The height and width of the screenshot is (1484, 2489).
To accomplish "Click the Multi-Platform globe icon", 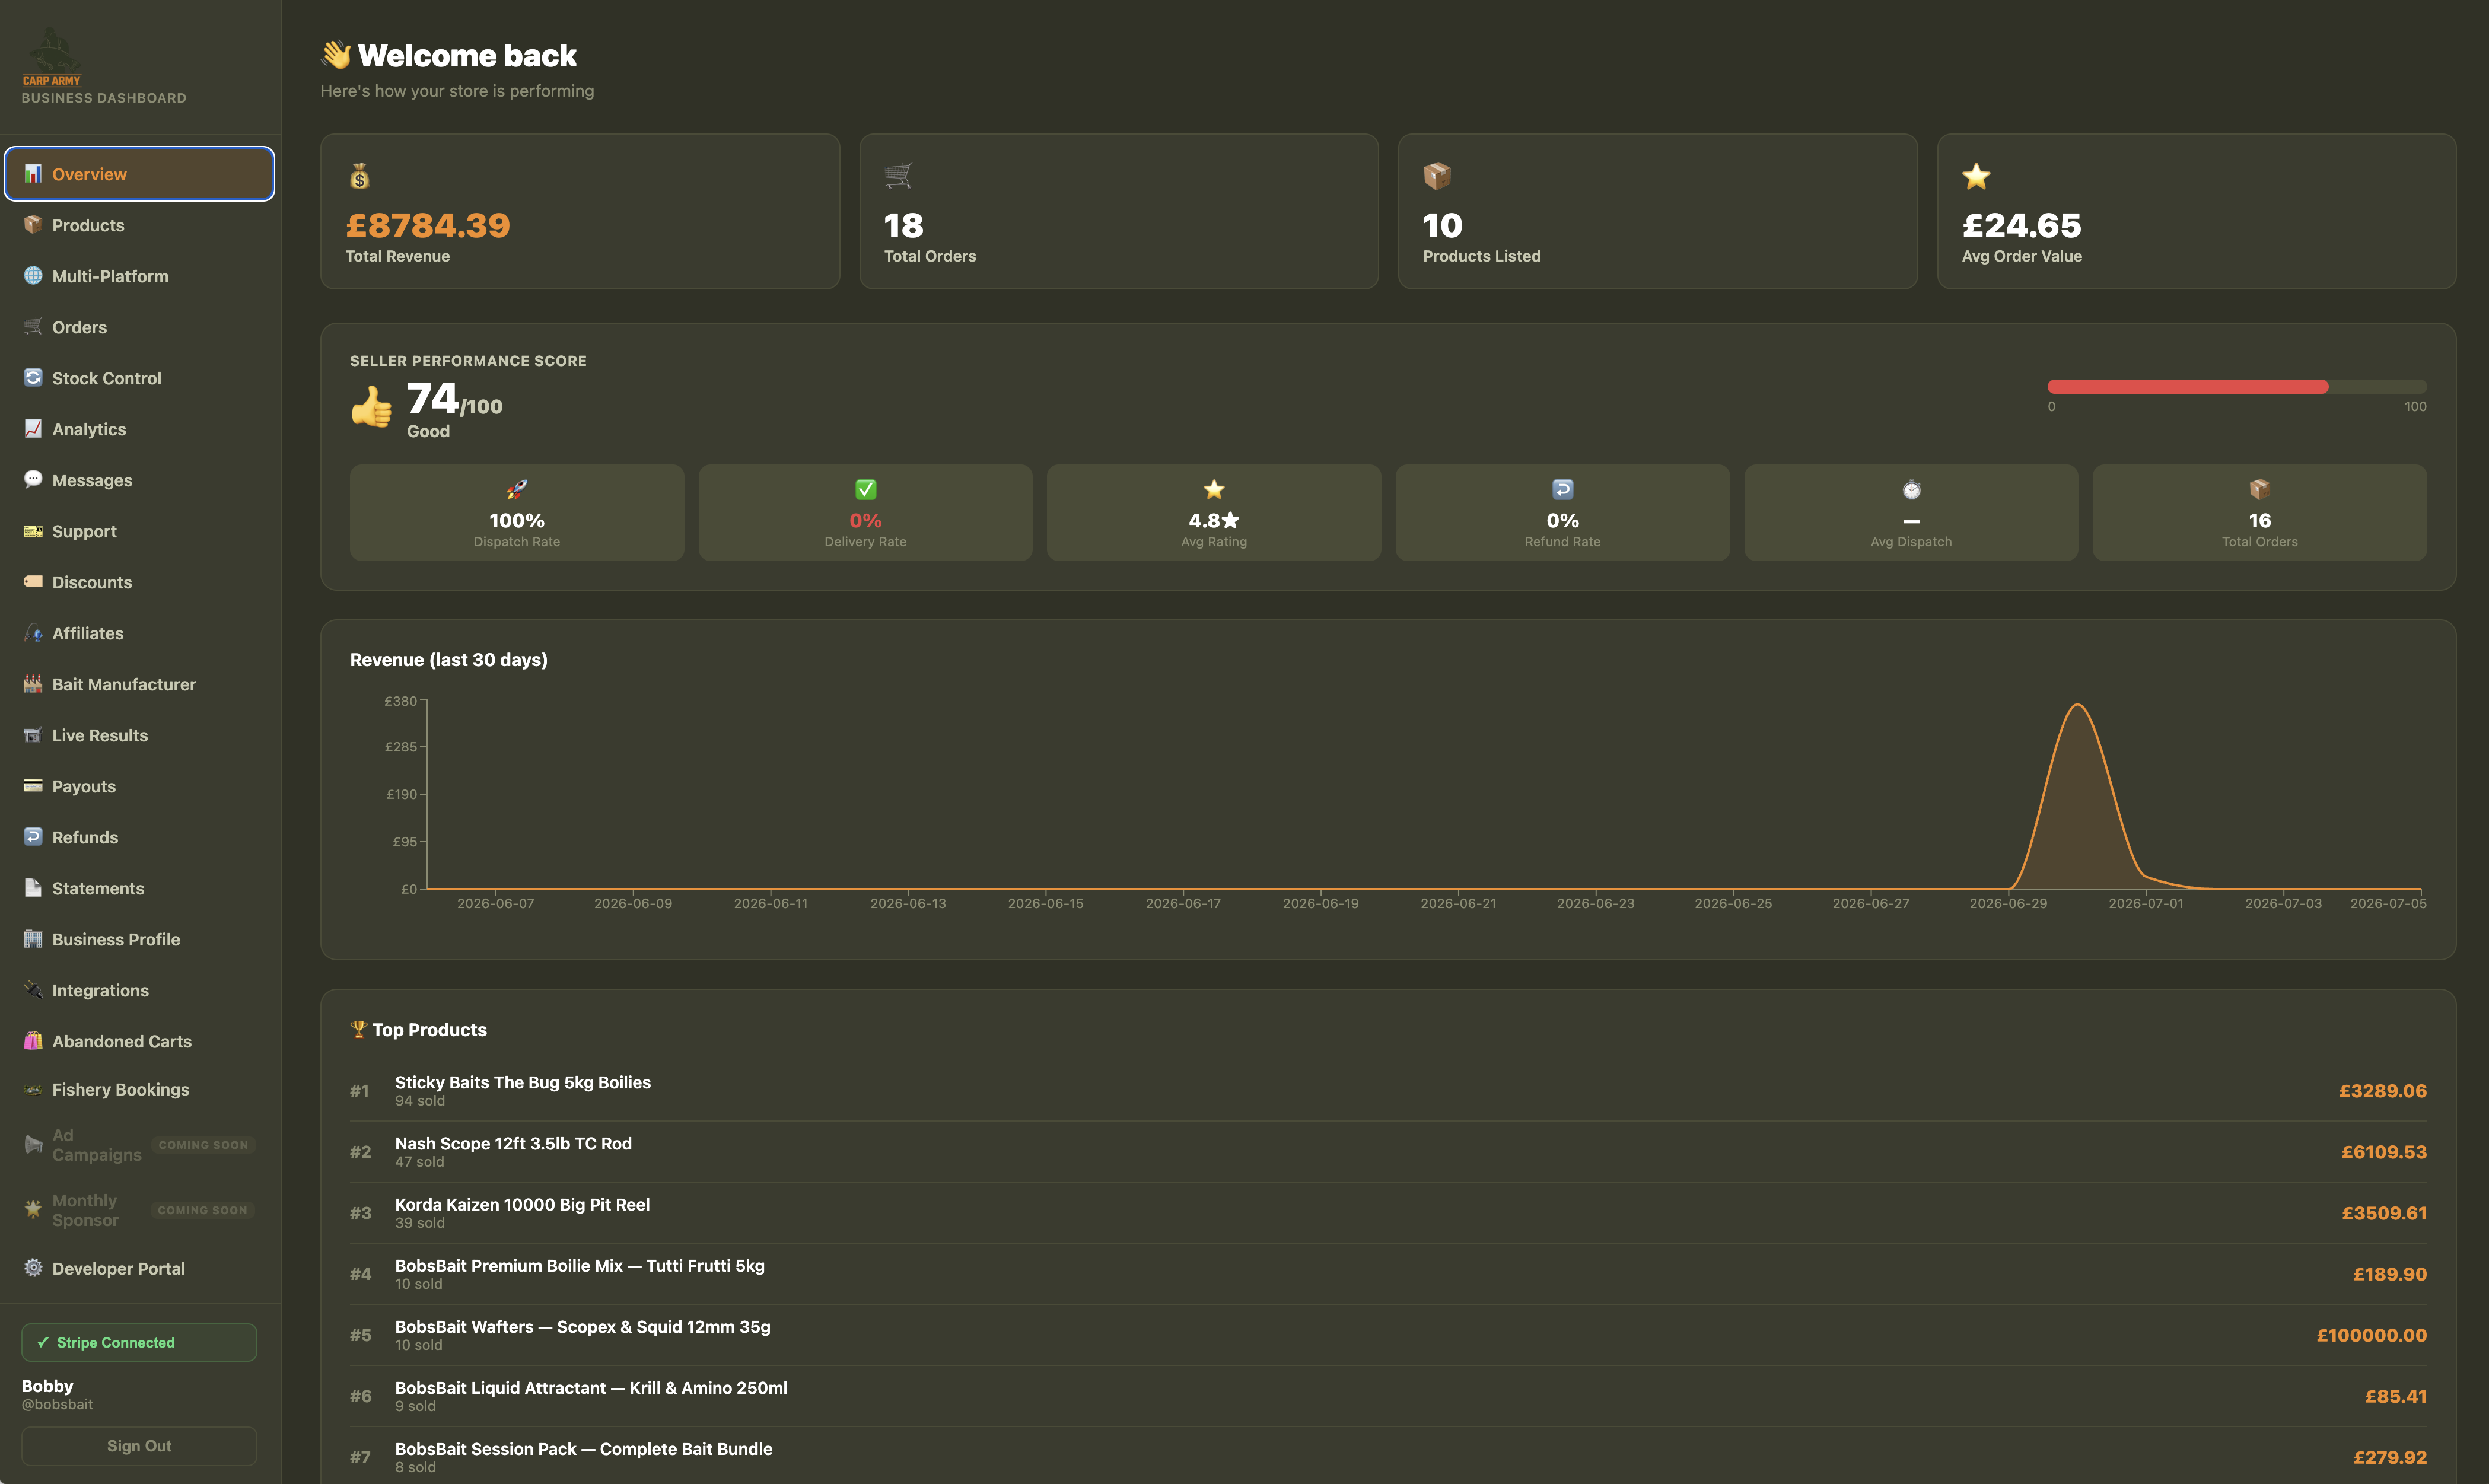I will click(x=33, y=276).
